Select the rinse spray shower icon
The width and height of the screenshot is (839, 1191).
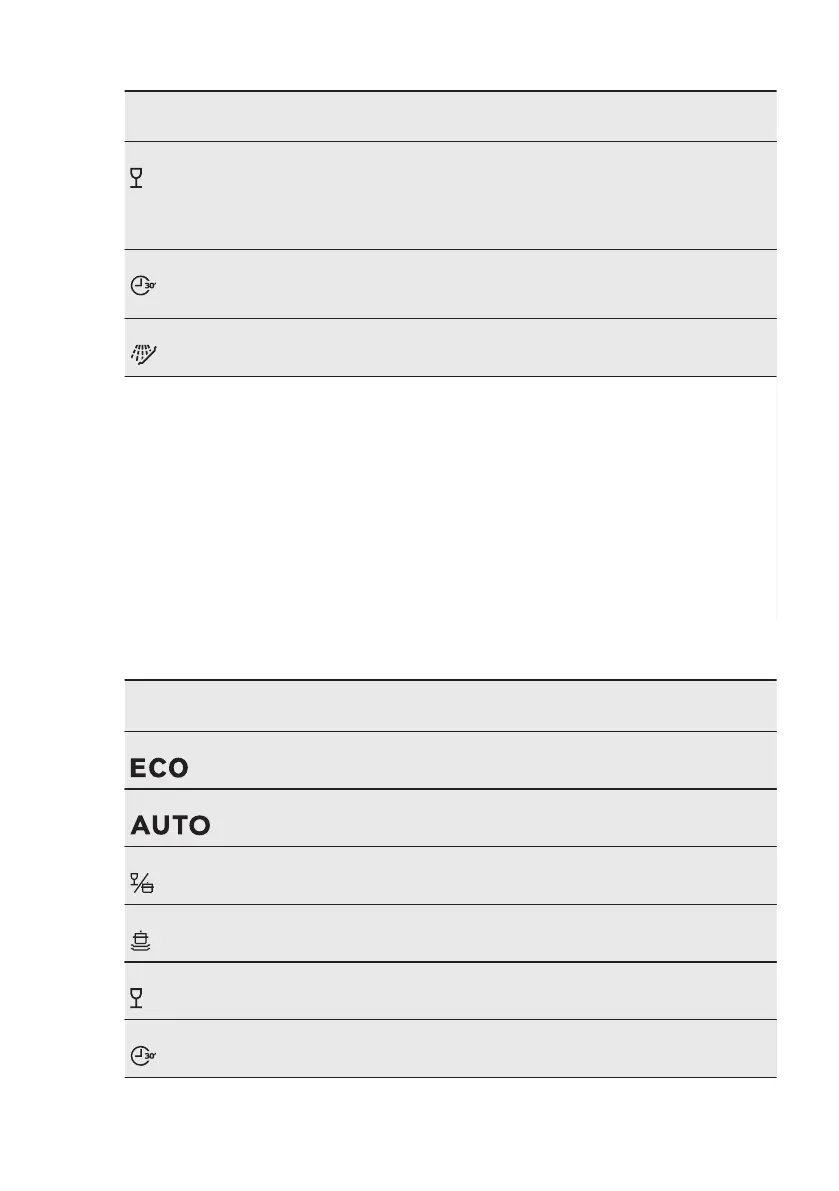point(145,349)
